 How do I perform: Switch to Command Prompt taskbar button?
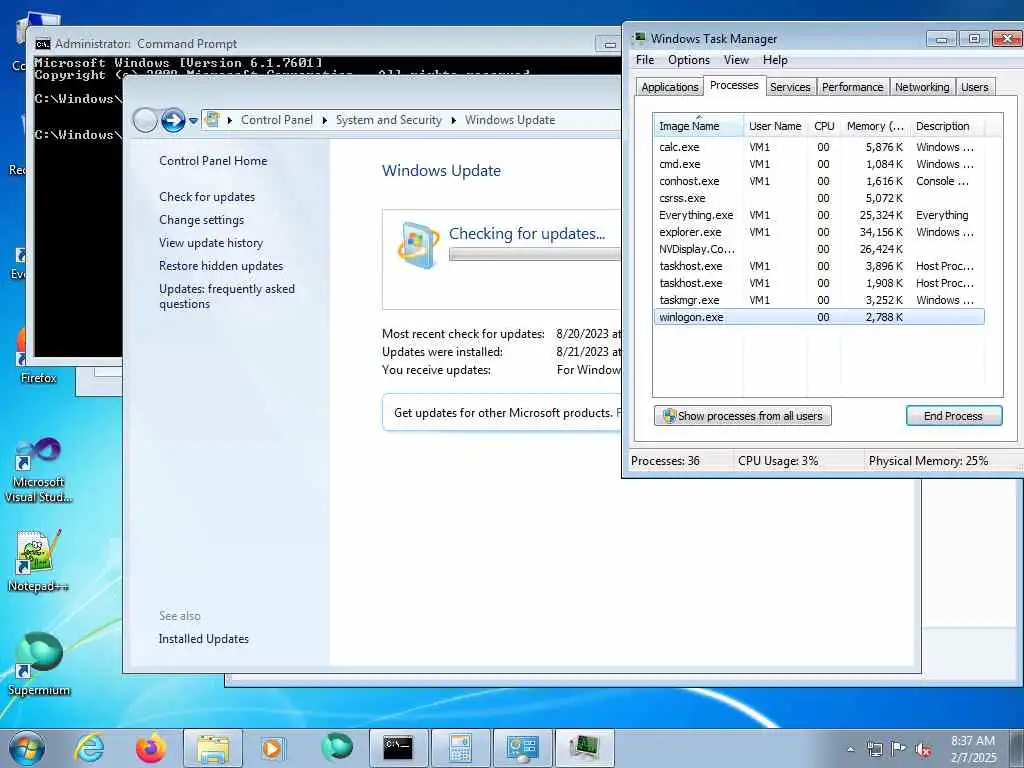398,748
